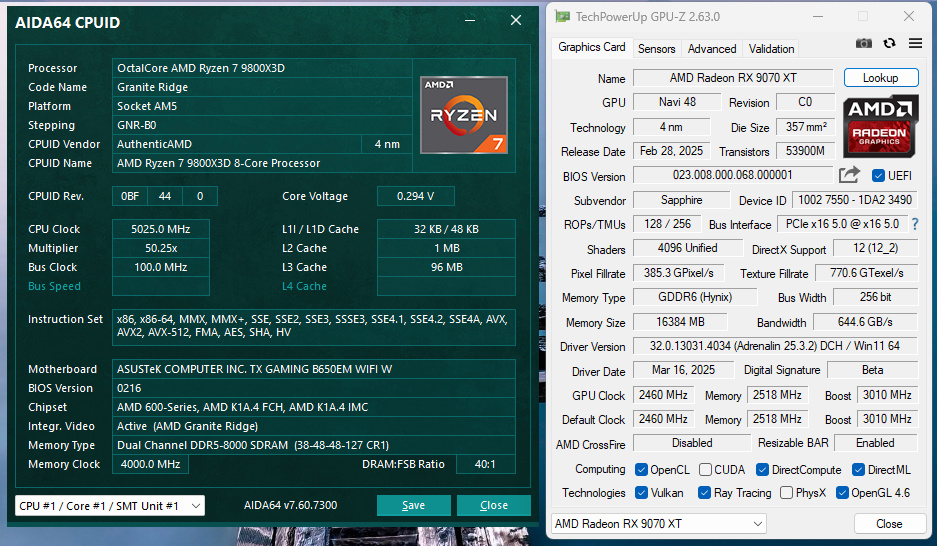Click the Resizable BAR value Enabled

tap(875, 443)
